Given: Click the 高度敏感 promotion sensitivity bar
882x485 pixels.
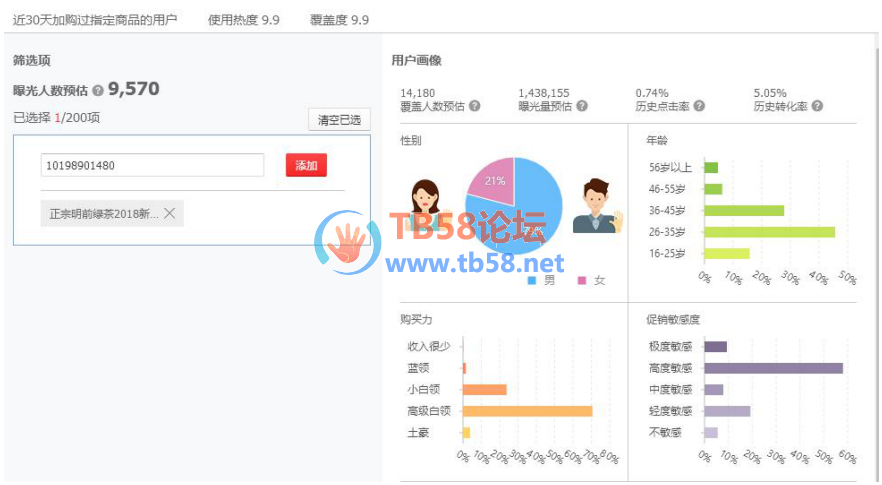Looking at the screenshot, I should tap(773, 368).
